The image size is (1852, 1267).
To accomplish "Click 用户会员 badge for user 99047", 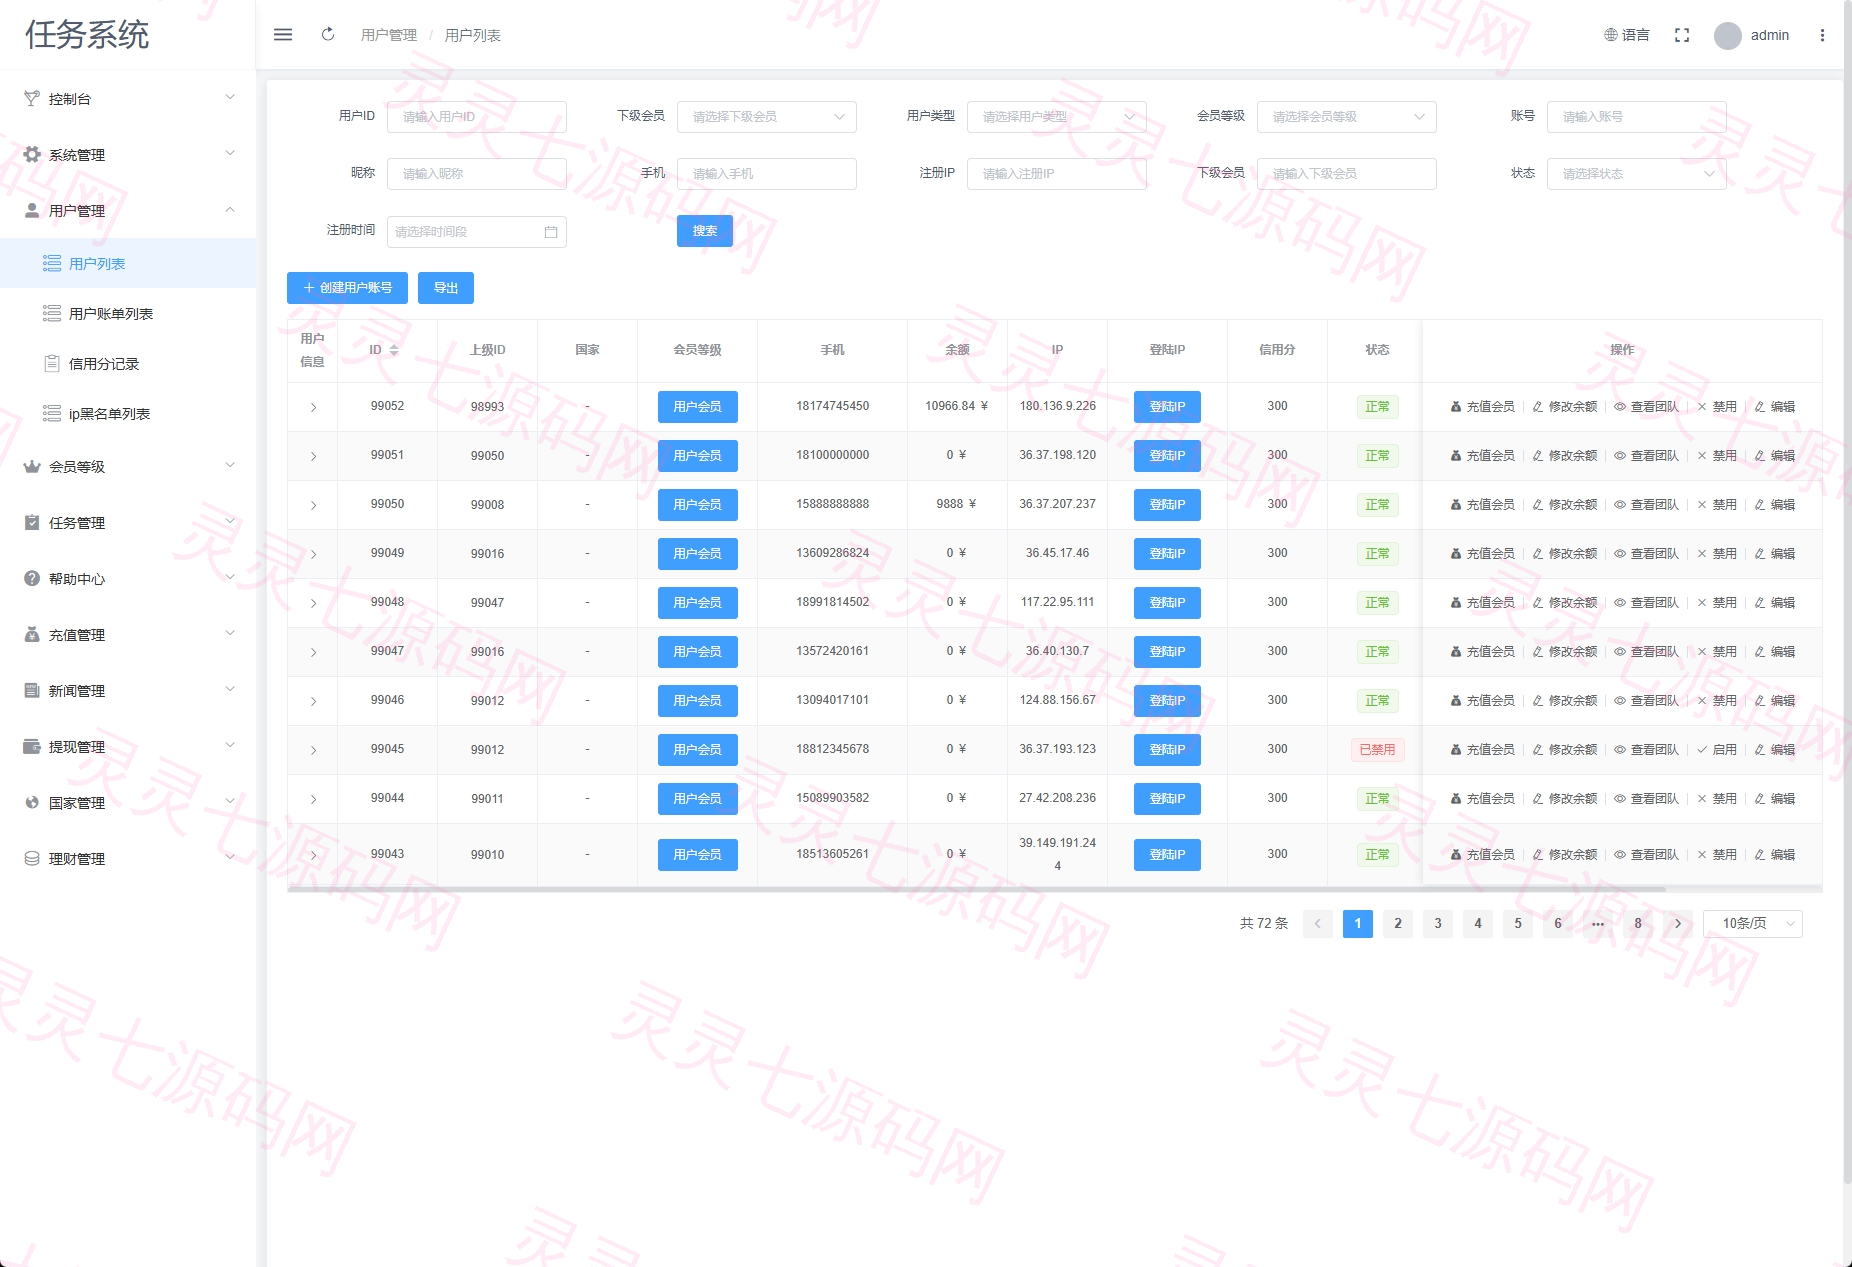I will pyautogui.click(x=697, y=652).
